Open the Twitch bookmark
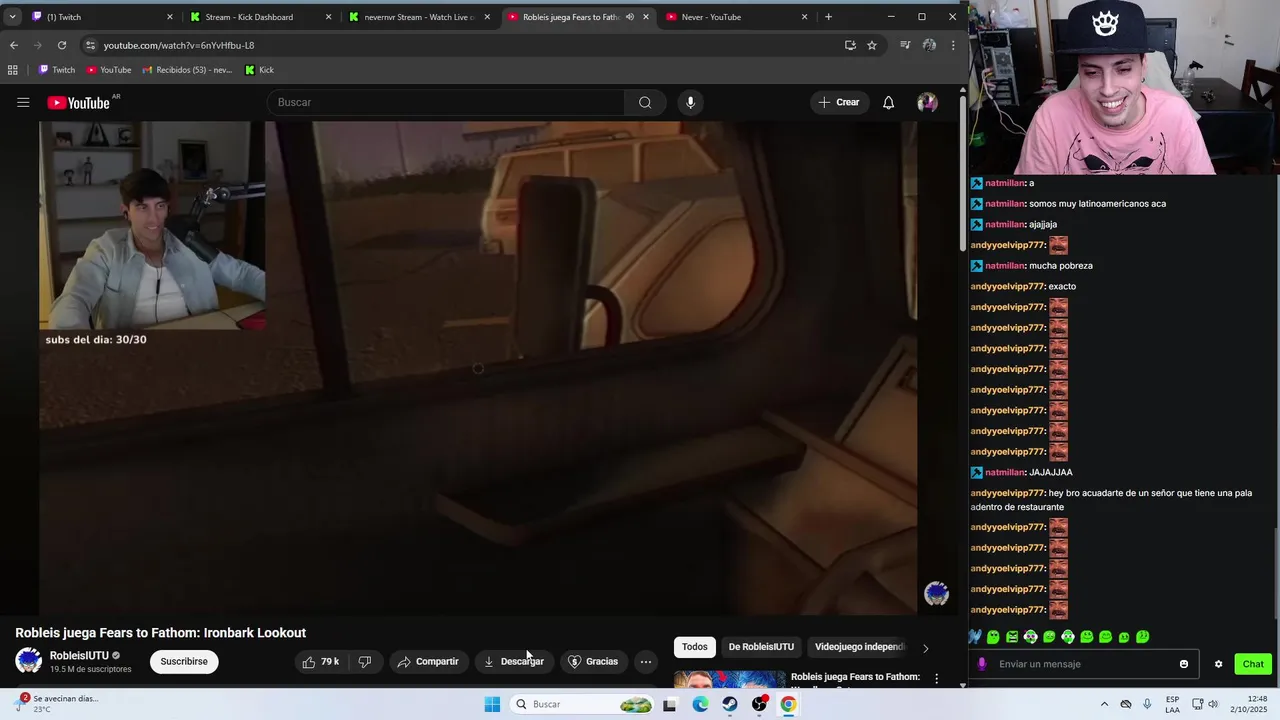This screenshot has height=720, width=1280. (56, 70)
